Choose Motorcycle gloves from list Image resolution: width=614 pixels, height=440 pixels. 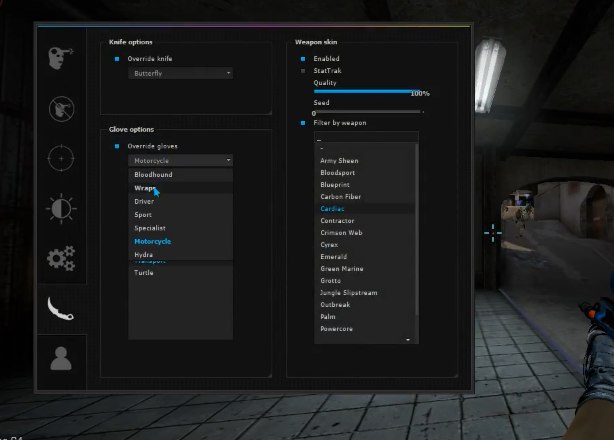(x=181, y=241)
